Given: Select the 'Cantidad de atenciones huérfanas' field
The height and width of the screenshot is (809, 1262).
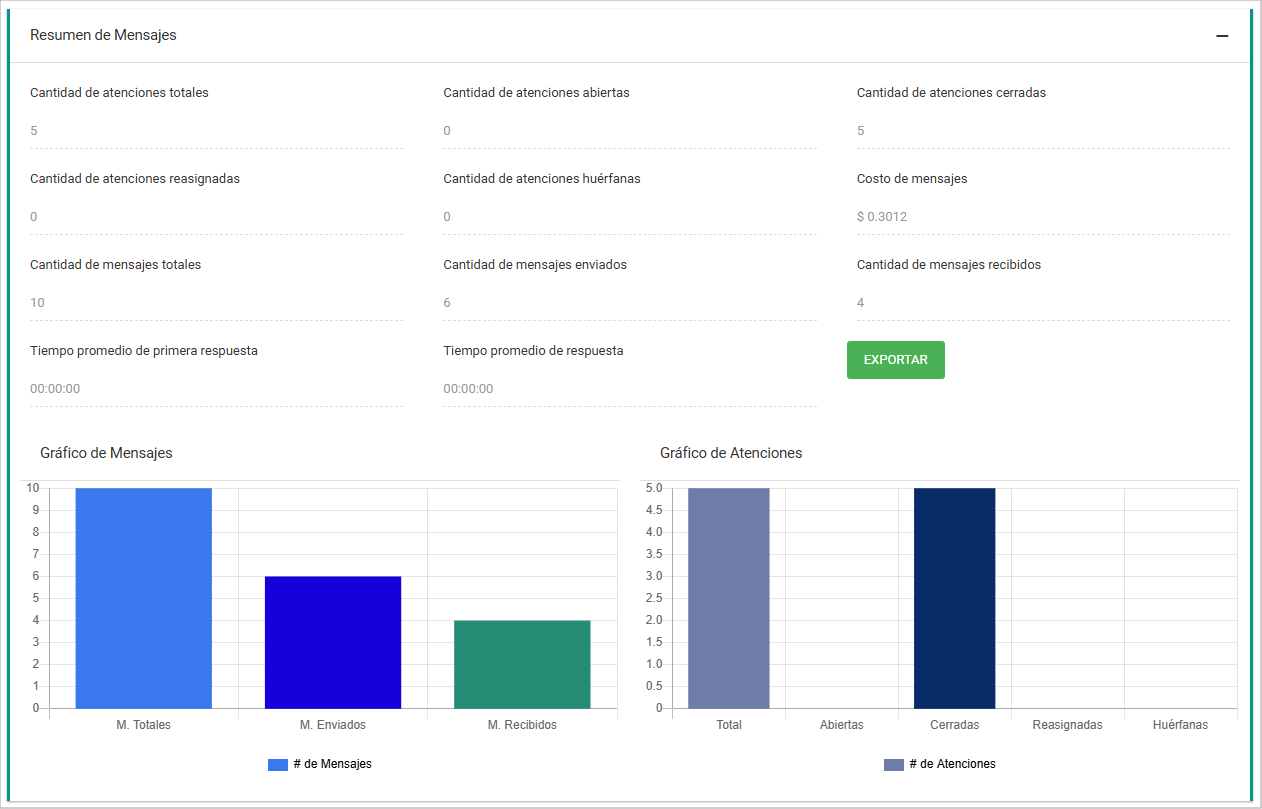Looking at the screenshot, I should click(629, 217).
